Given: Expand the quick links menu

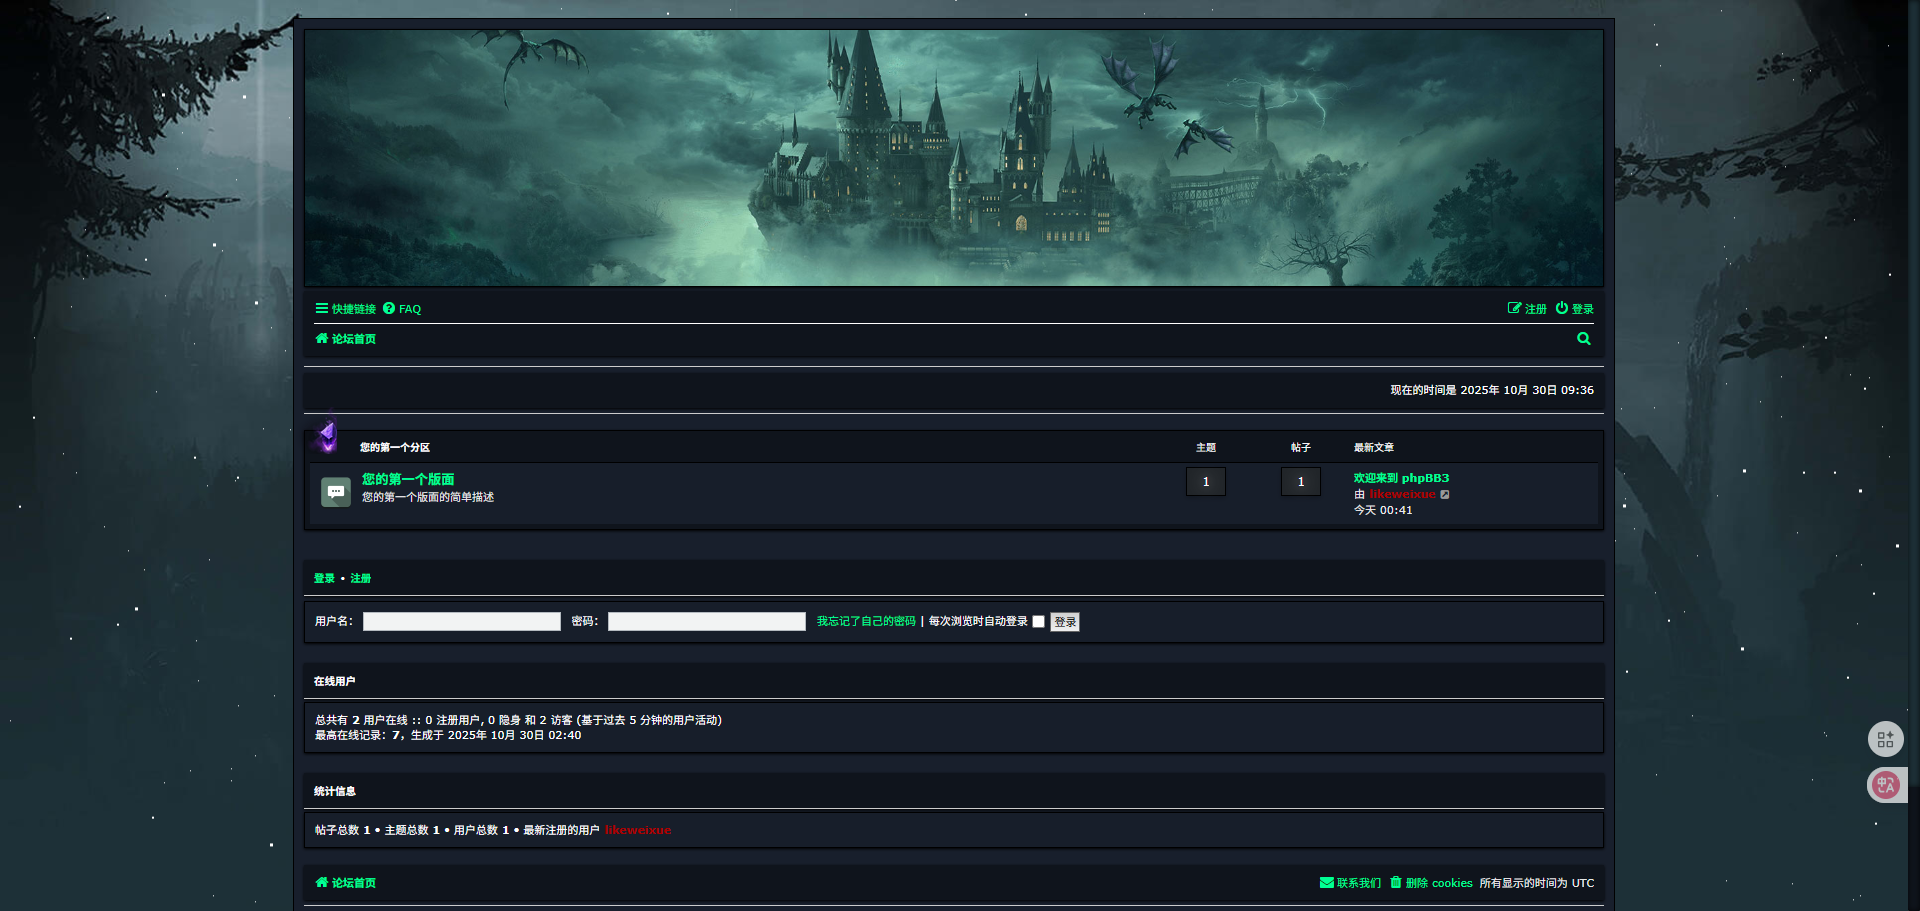Looking at the screenshot, I should 346,309.
